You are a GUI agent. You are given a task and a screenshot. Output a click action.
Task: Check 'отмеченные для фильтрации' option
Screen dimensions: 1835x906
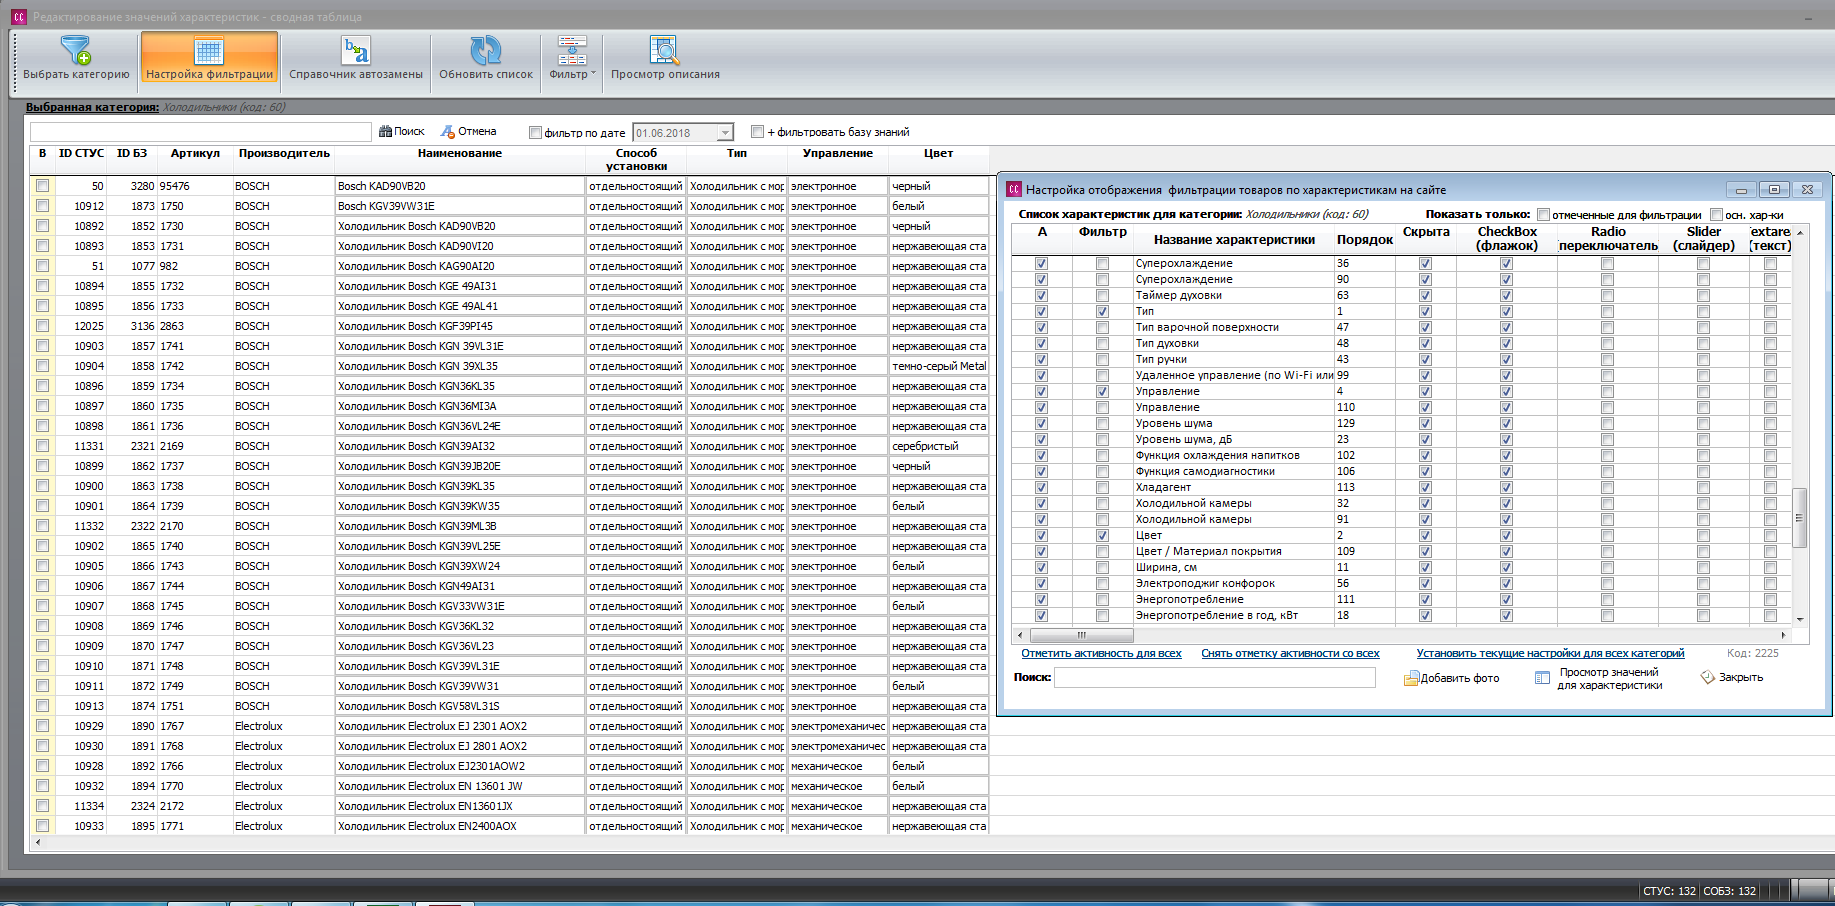click(x=1543, y=214)
